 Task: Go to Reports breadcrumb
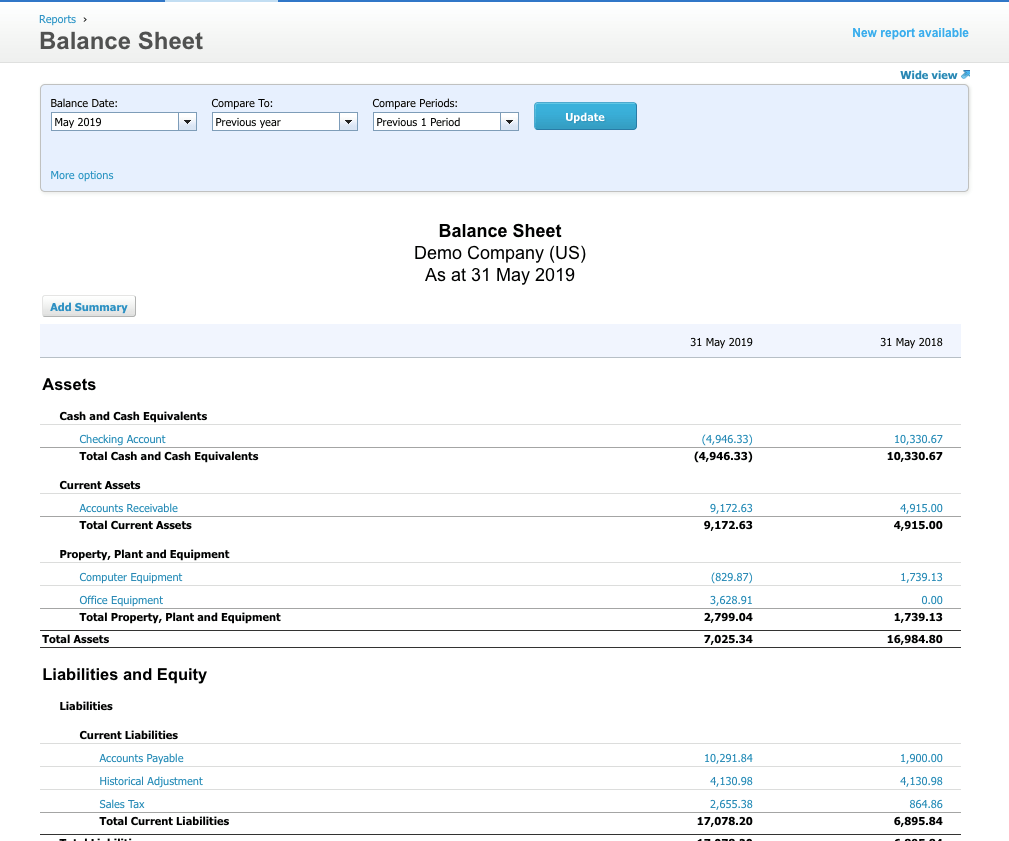point(57,19)
